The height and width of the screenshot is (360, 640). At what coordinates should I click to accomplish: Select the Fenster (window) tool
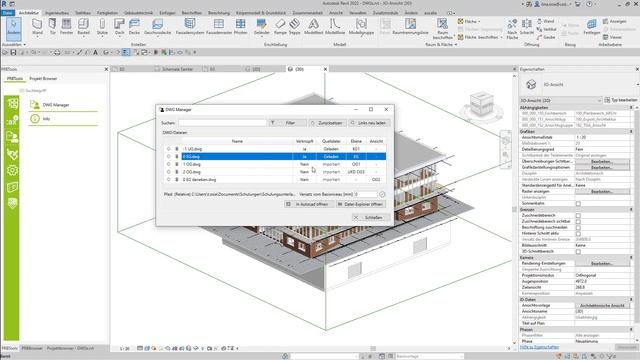(67, 27)
